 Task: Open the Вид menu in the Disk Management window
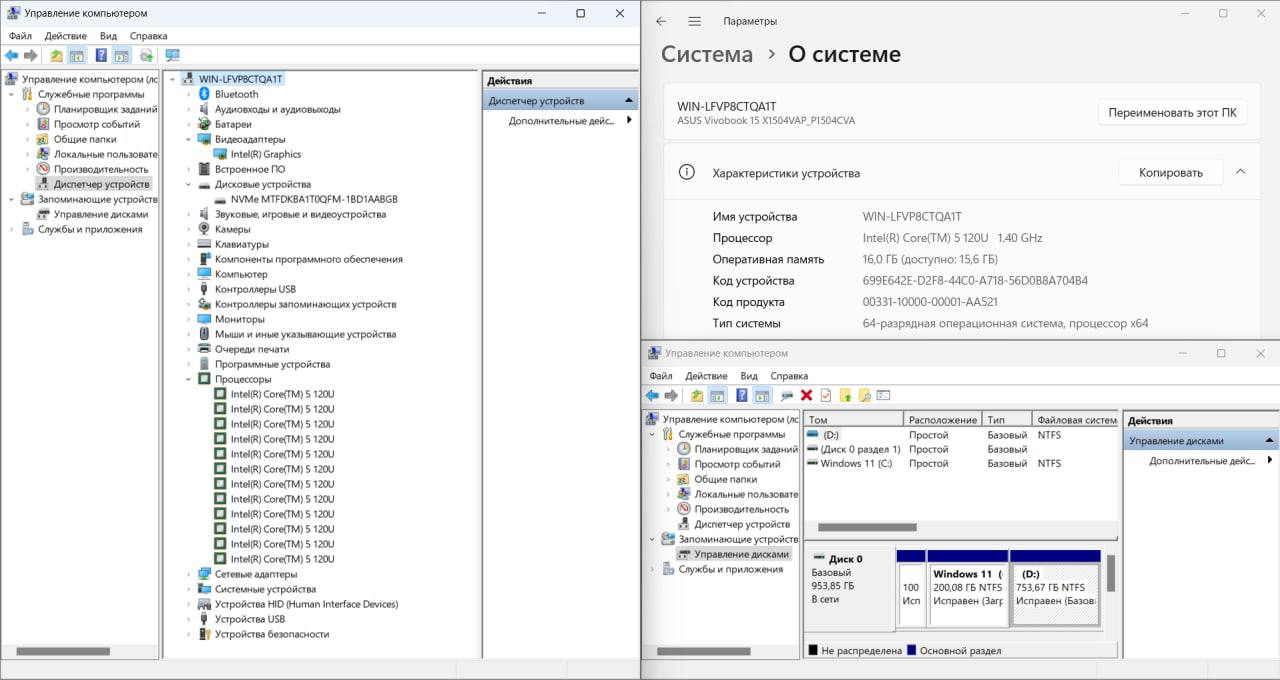[749, 375]
